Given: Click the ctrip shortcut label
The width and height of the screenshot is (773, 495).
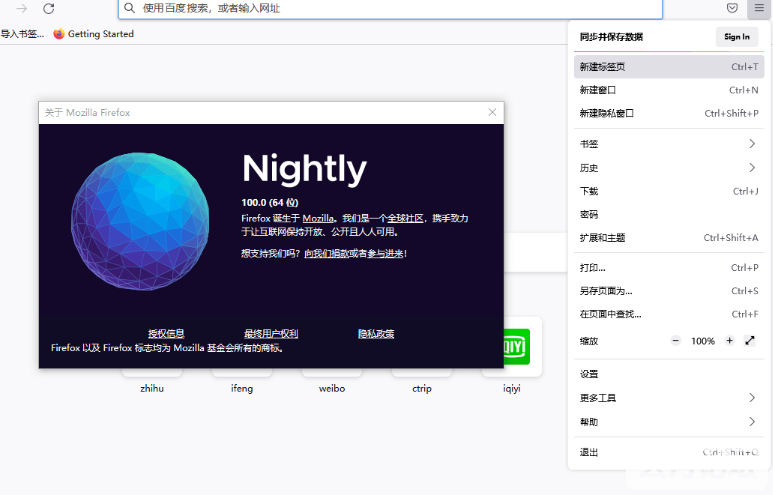Looking at the screenshot, I should tap(422, 389).
